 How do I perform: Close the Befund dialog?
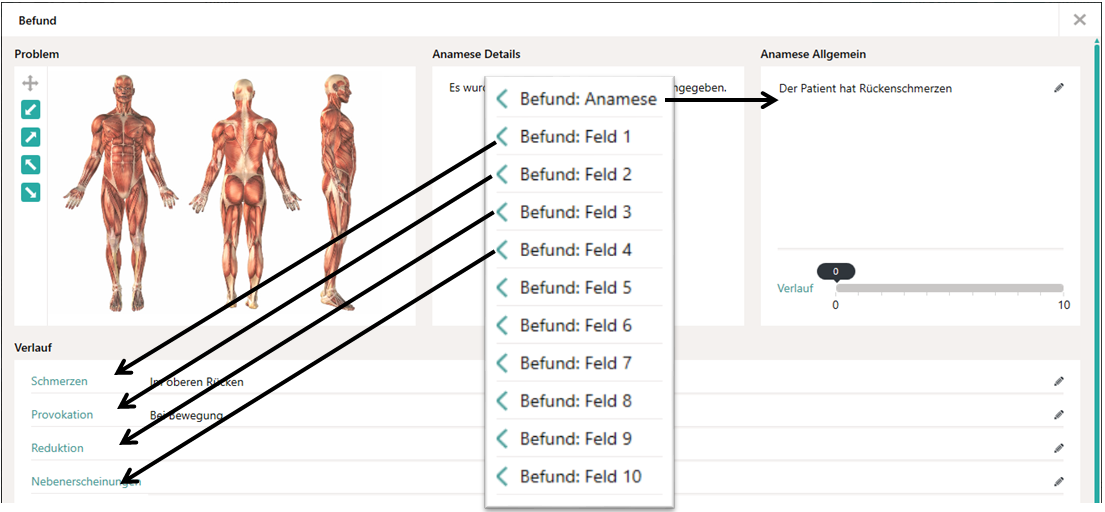[x=1079, y=20]
